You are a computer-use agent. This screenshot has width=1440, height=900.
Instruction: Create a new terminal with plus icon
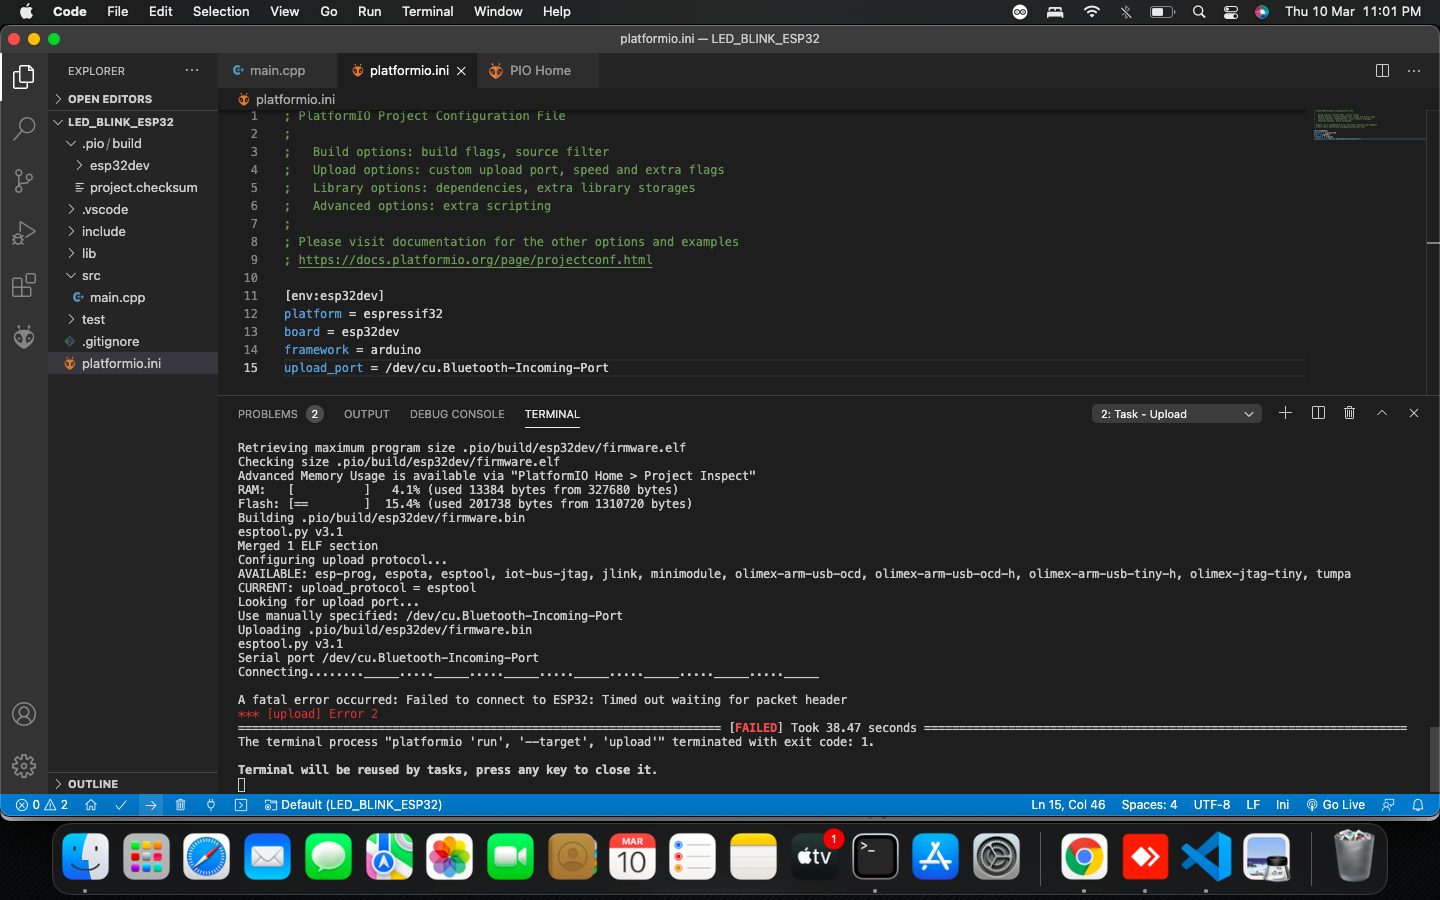point(1286,413)
